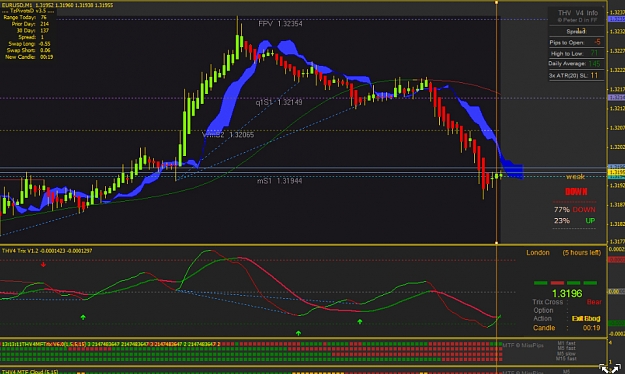Click the top handle of the vertical line
625x374 pixels.
[x=496, y=2]
